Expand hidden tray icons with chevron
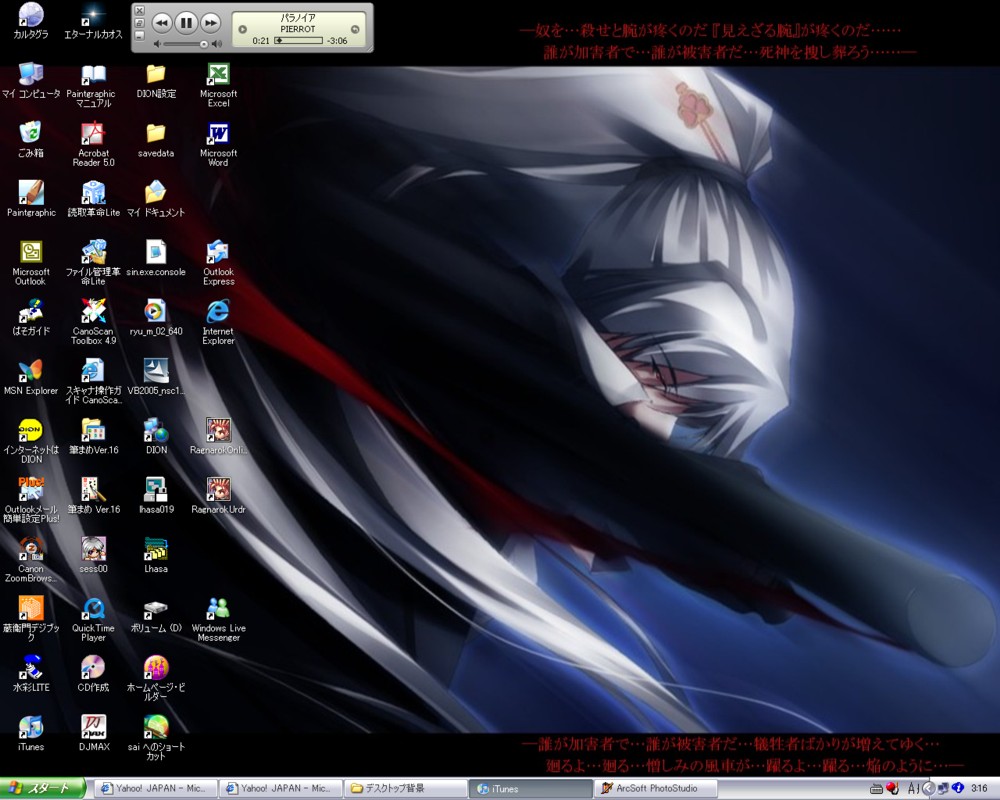Image resolution: width=1000 pixels, height=800 pixels. pos(929,789)
